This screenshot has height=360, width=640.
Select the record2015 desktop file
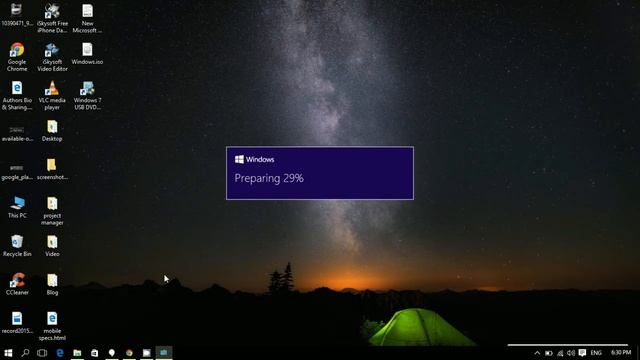[17, 322]
